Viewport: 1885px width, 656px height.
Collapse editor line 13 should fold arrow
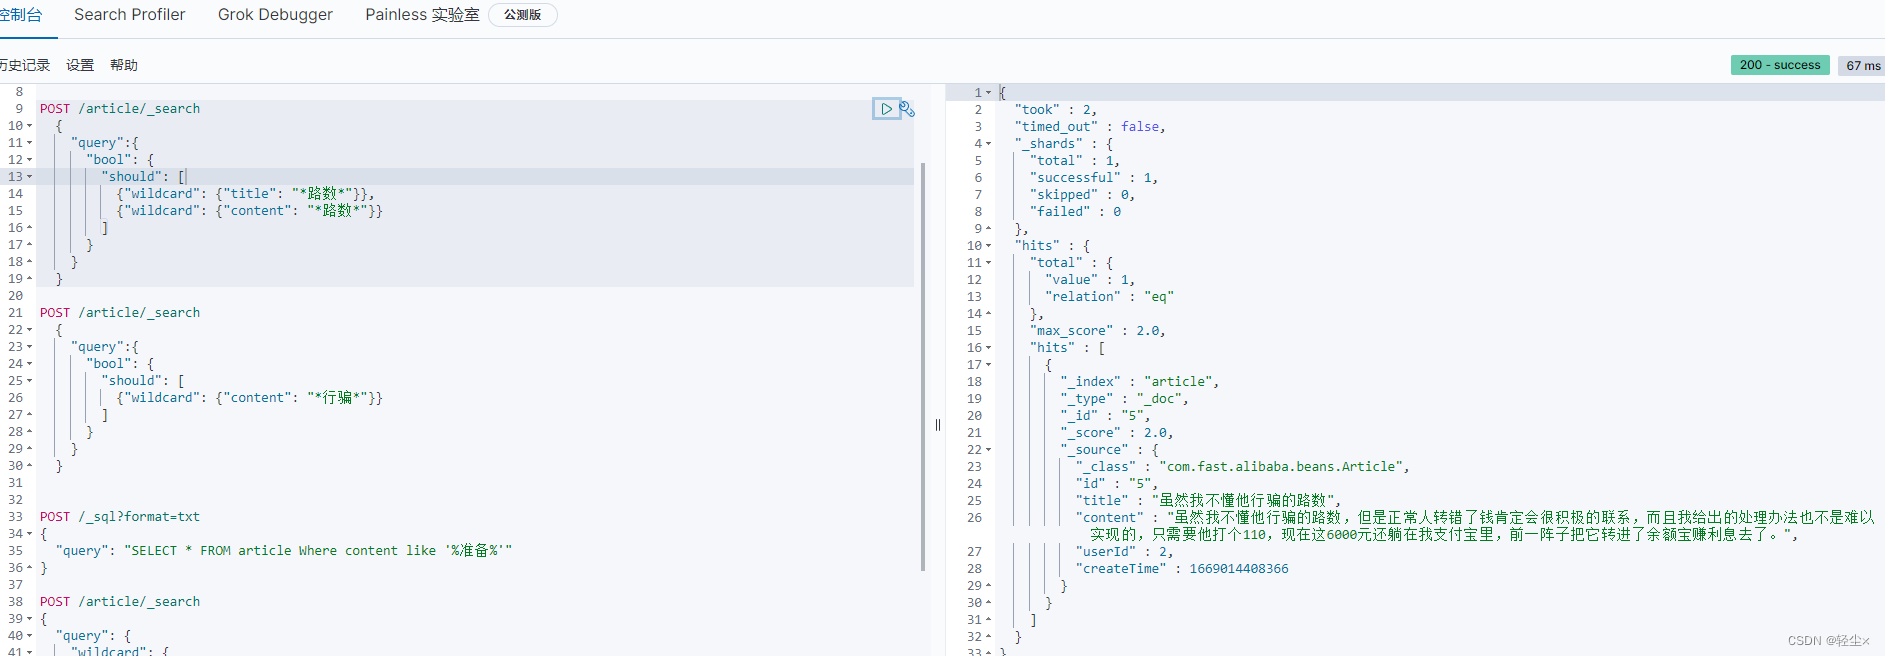pos(29,177)
